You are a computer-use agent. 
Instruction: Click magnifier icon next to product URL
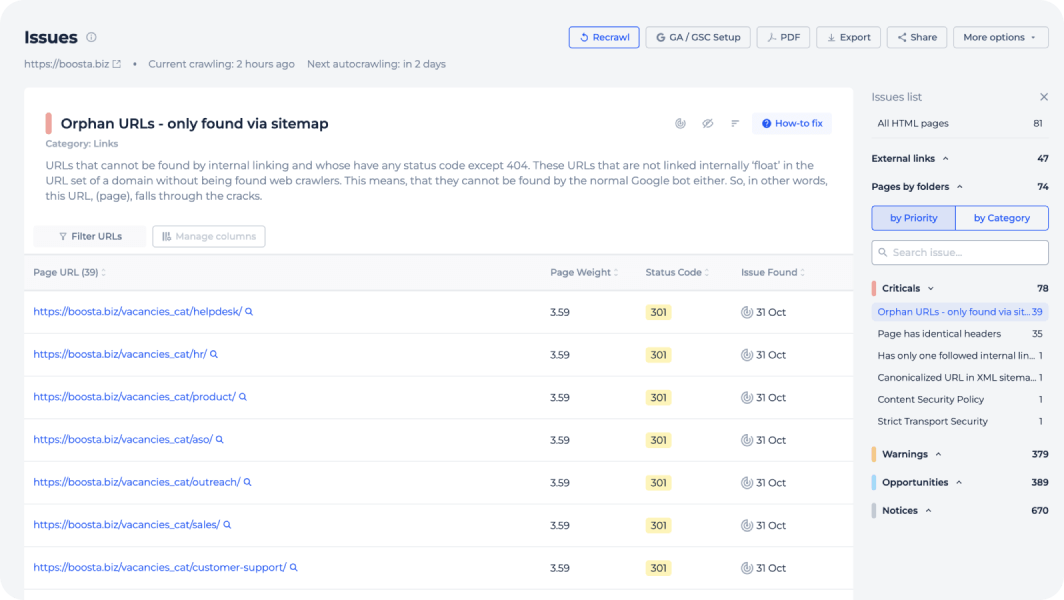pos(243,397)
